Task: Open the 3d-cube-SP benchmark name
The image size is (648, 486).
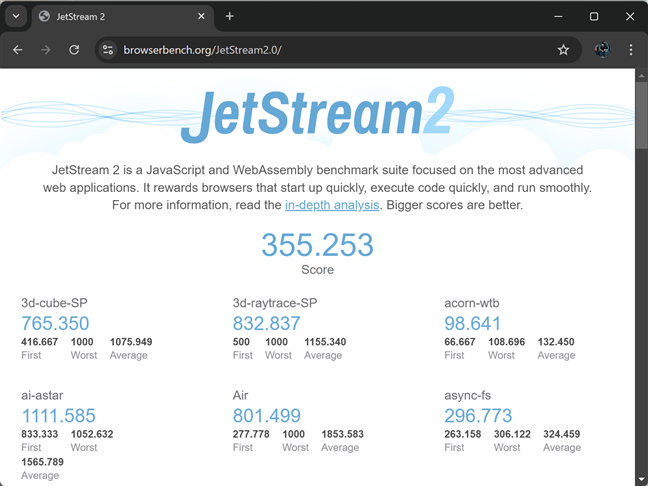Action: (54, 303)
